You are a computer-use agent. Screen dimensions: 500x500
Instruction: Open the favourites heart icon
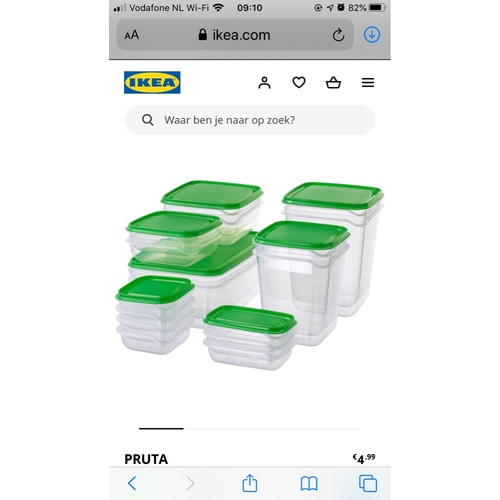click(299, 82)
